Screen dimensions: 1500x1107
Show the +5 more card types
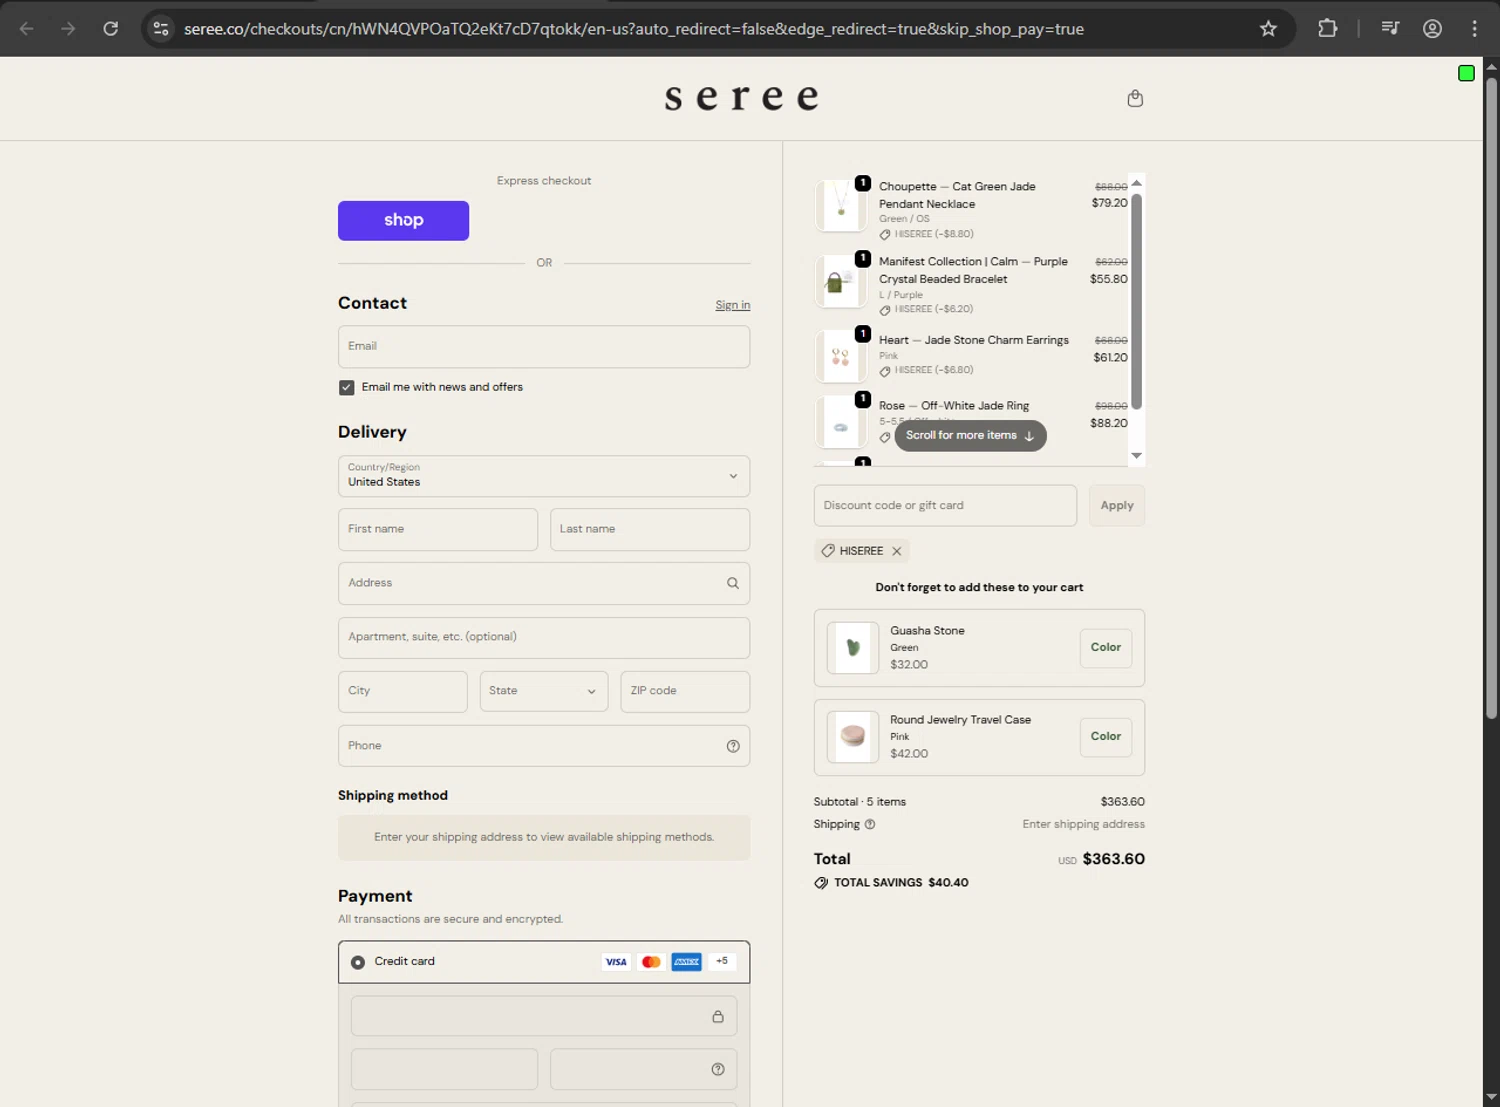[722, 962]
